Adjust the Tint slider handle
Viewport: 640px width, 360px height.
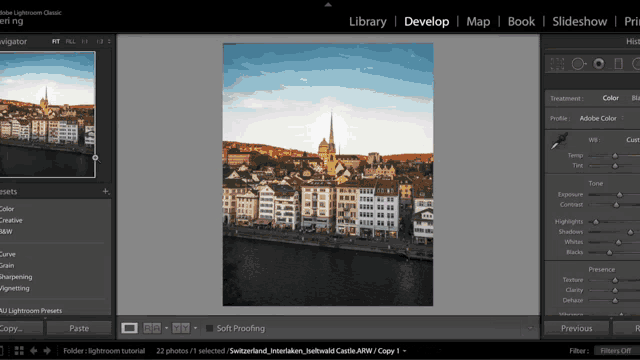tap(615, 166)
